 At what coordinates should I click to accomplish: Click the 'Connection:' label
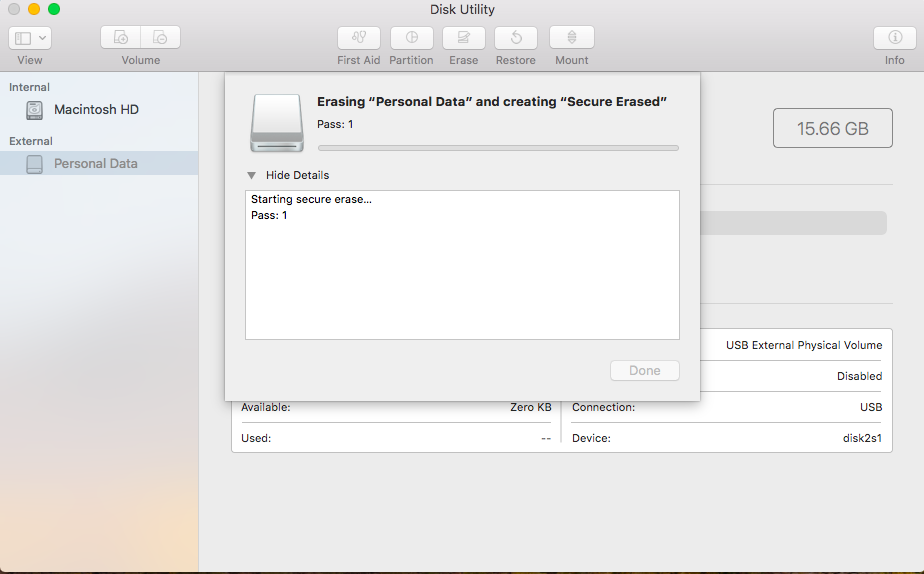(x=603, y=407)
